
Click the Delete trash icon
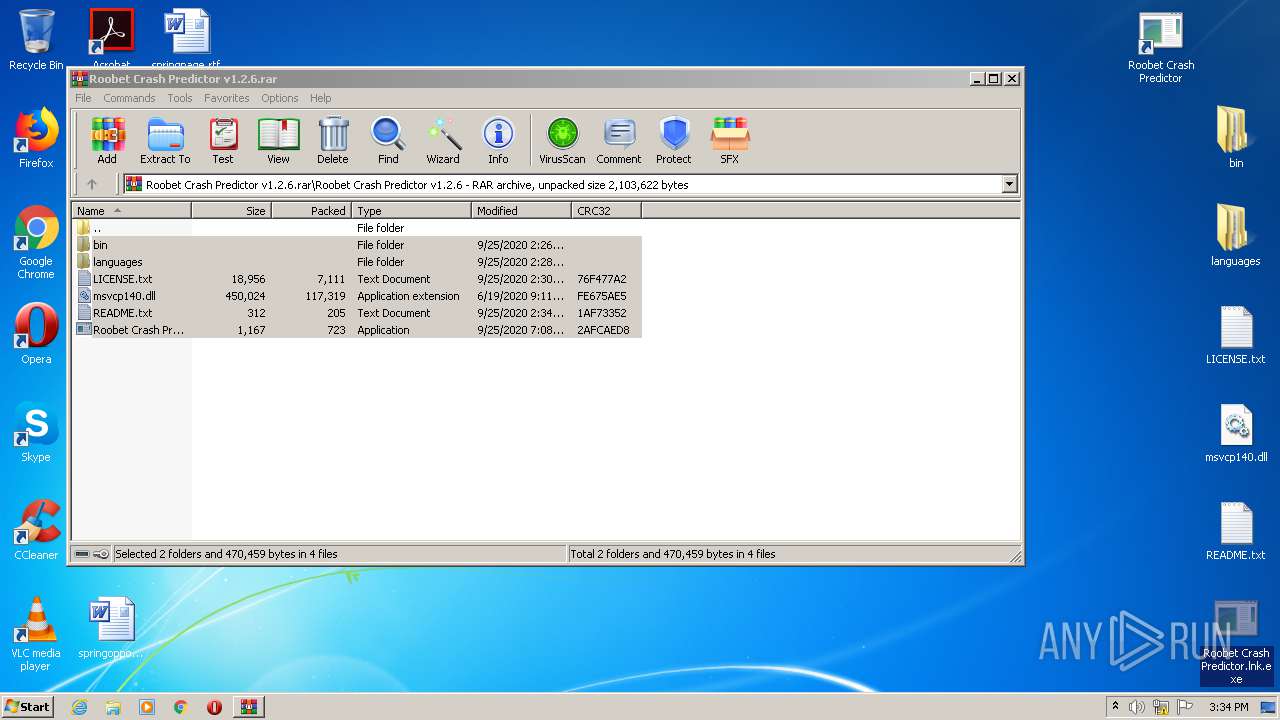(333, 140)
